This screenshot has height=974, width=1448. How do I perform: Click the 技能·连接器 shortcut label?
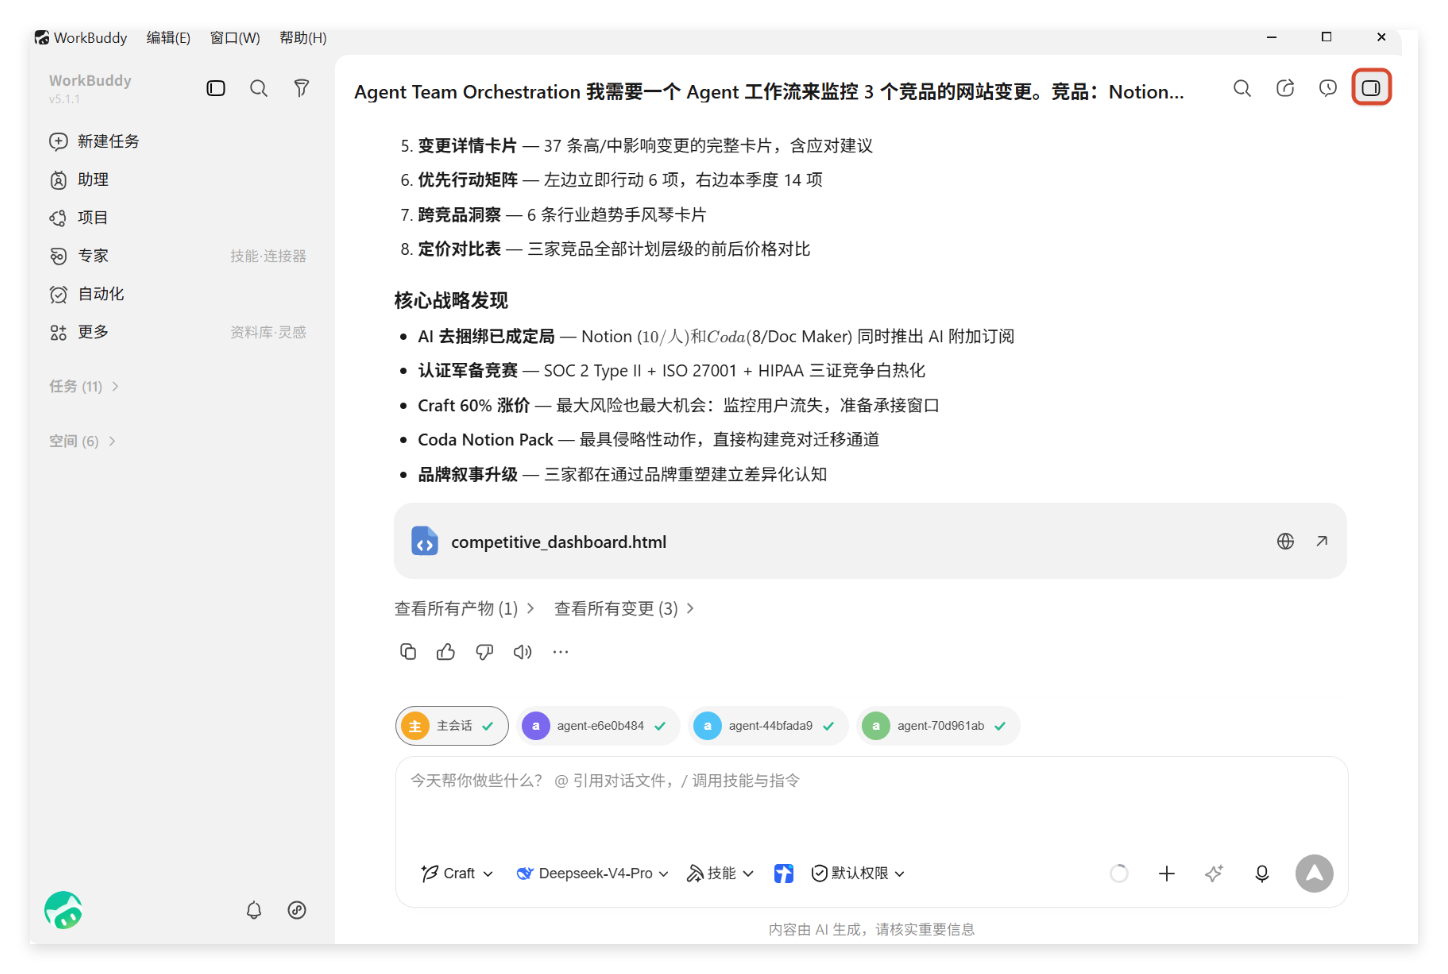pyautogui.click(x=268, y=256)
